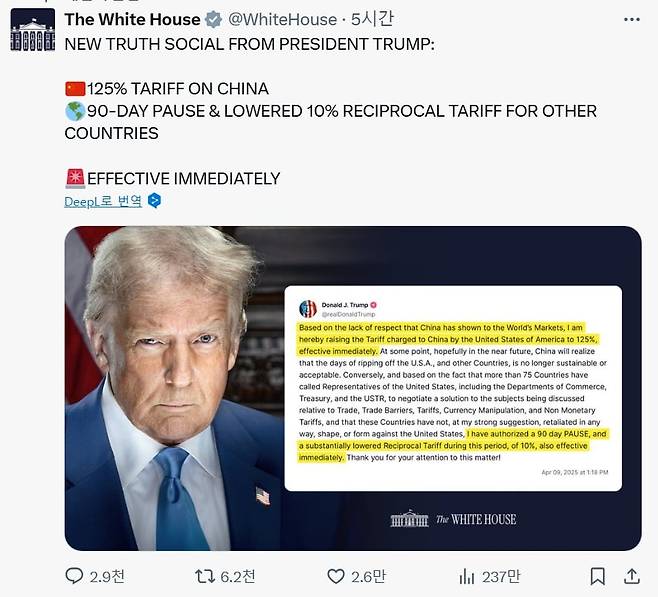Click the view count 237만
This screenshot has height=597, width=658.
[x=501, y=576]
